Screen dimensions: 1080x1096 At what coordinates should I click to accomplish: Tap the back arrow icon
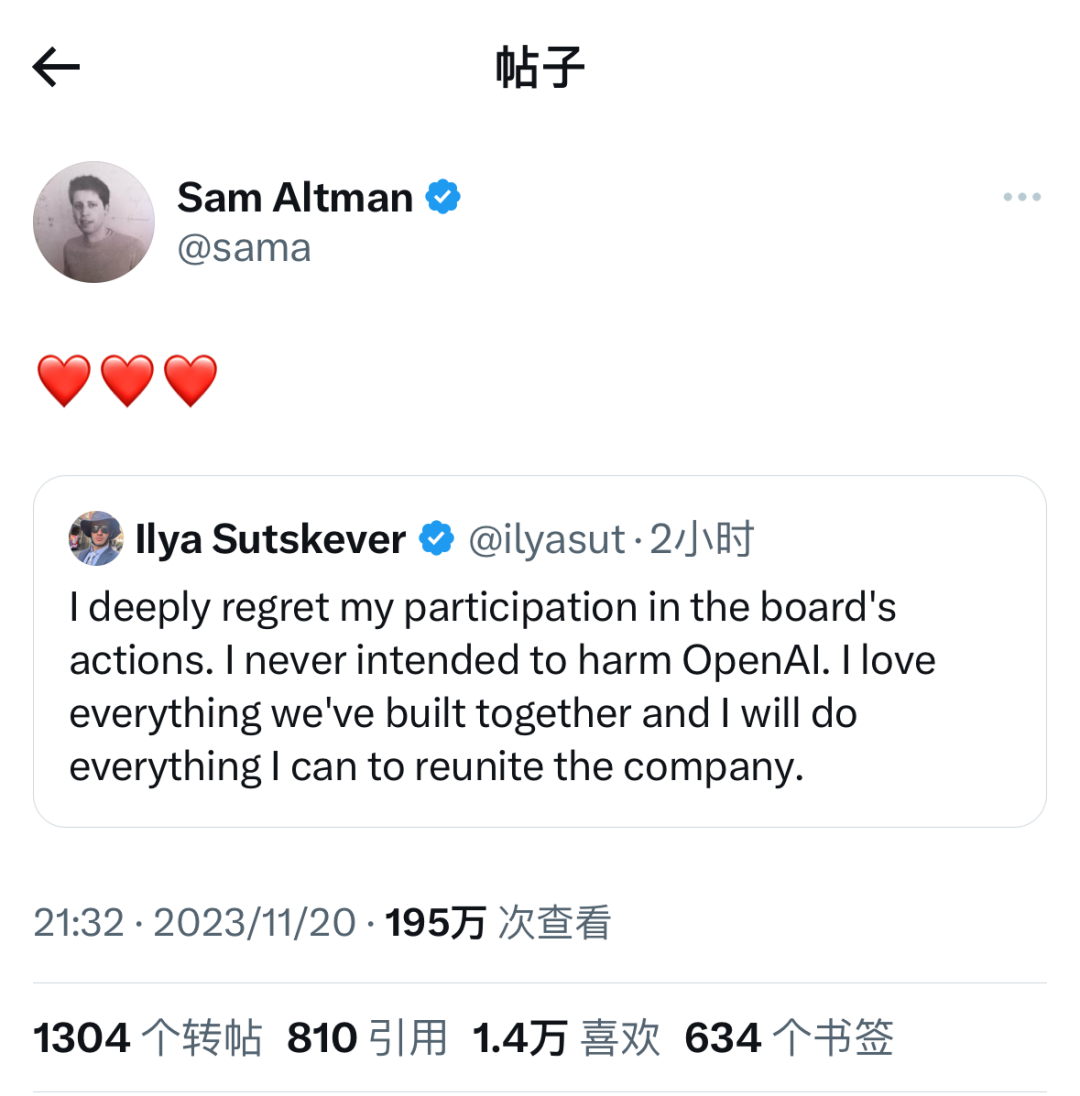(x=56, y=68)
